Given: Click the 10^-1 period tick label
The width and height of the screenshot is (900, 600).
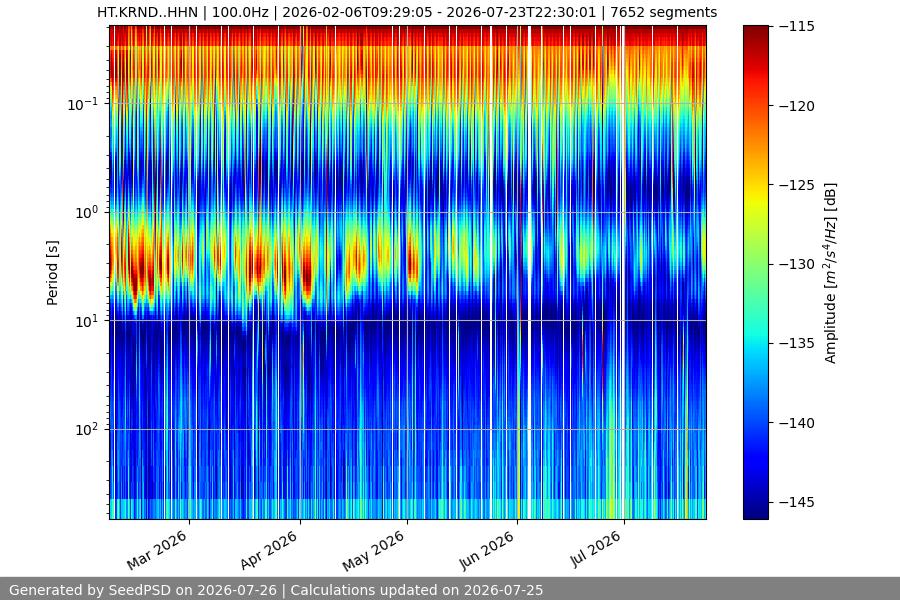Looking at the screenshot, I should point(83,104).
